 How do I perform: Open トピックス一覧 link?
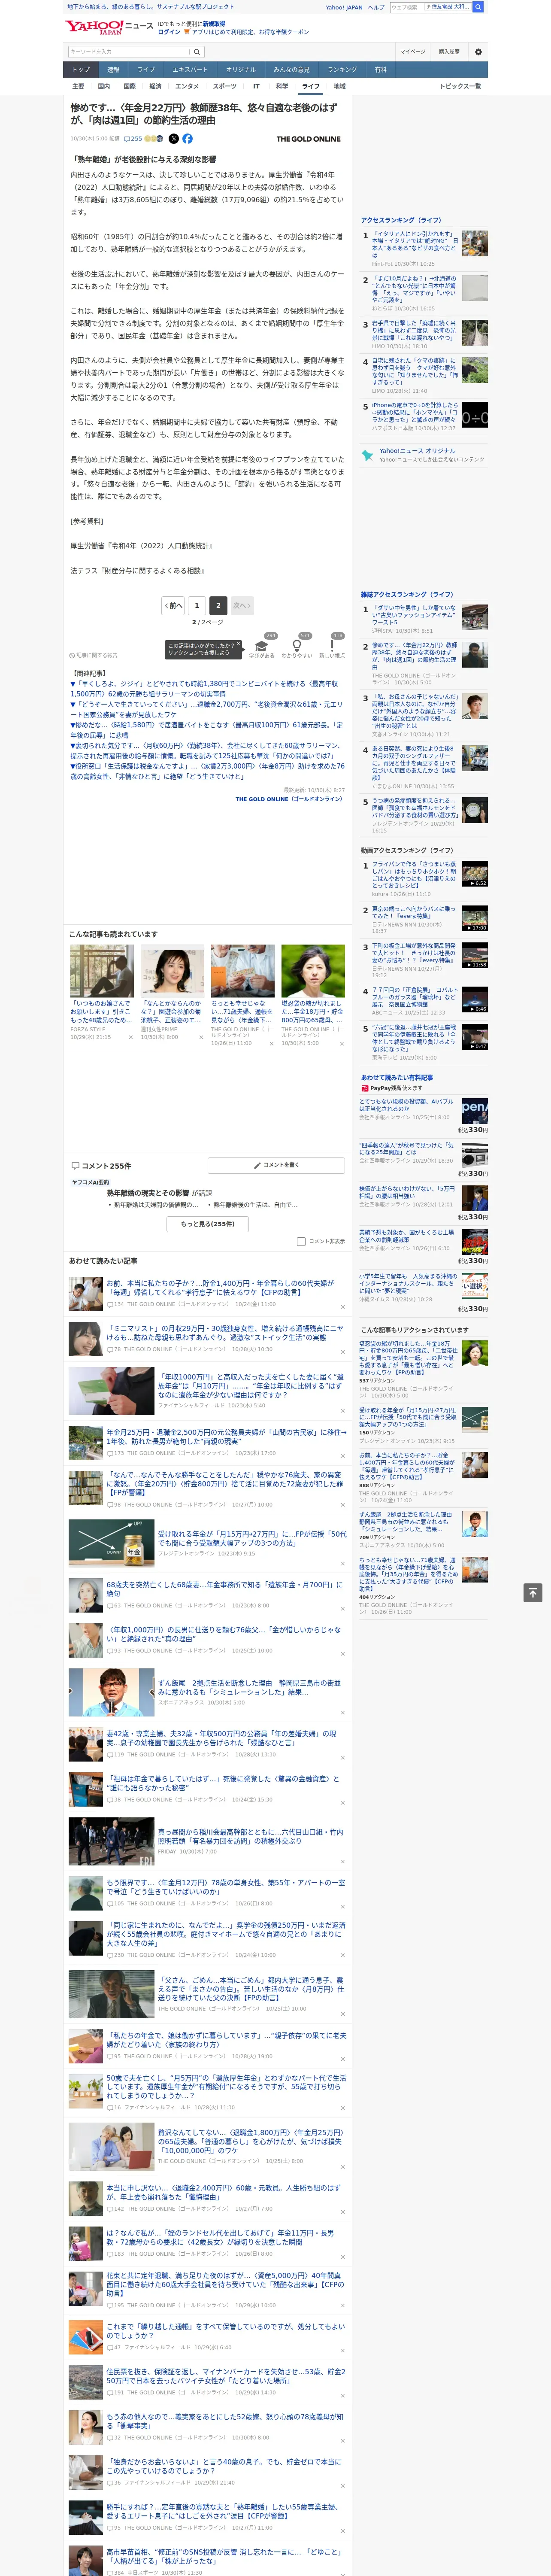(x=460, y=86)
